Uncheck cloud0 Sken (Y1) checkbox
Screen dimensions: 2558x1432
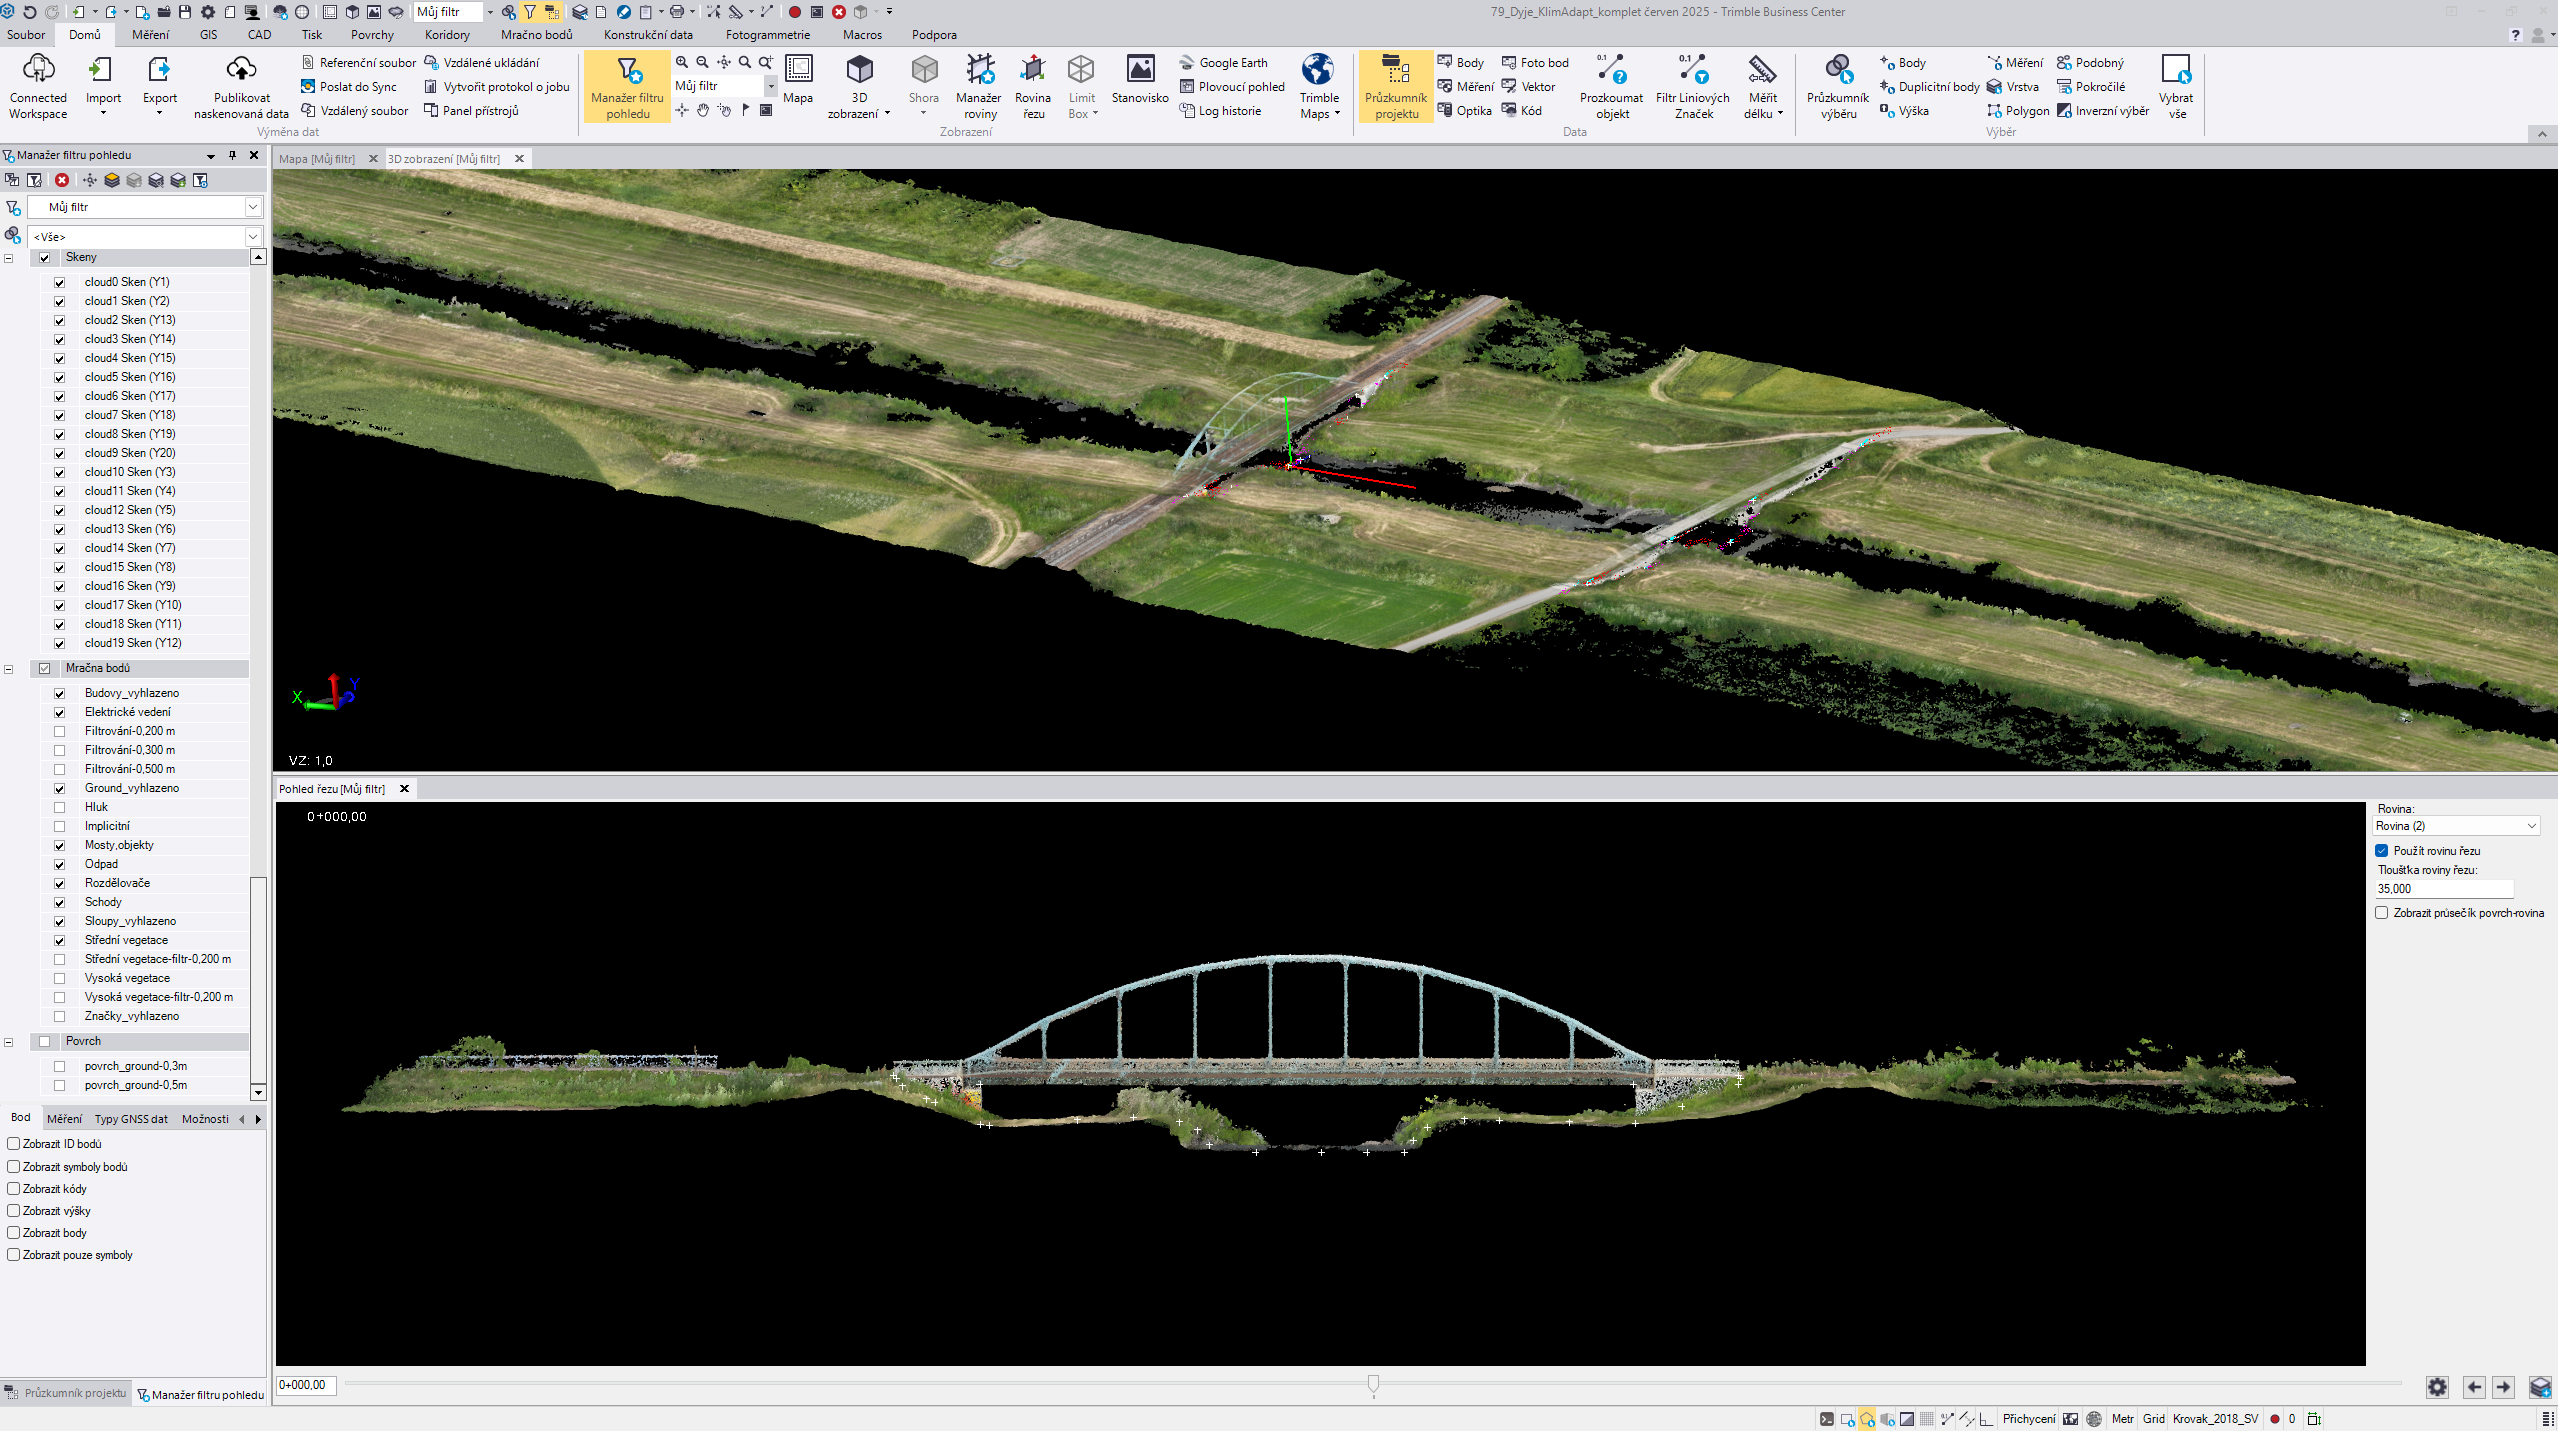[x=59, y=283]
